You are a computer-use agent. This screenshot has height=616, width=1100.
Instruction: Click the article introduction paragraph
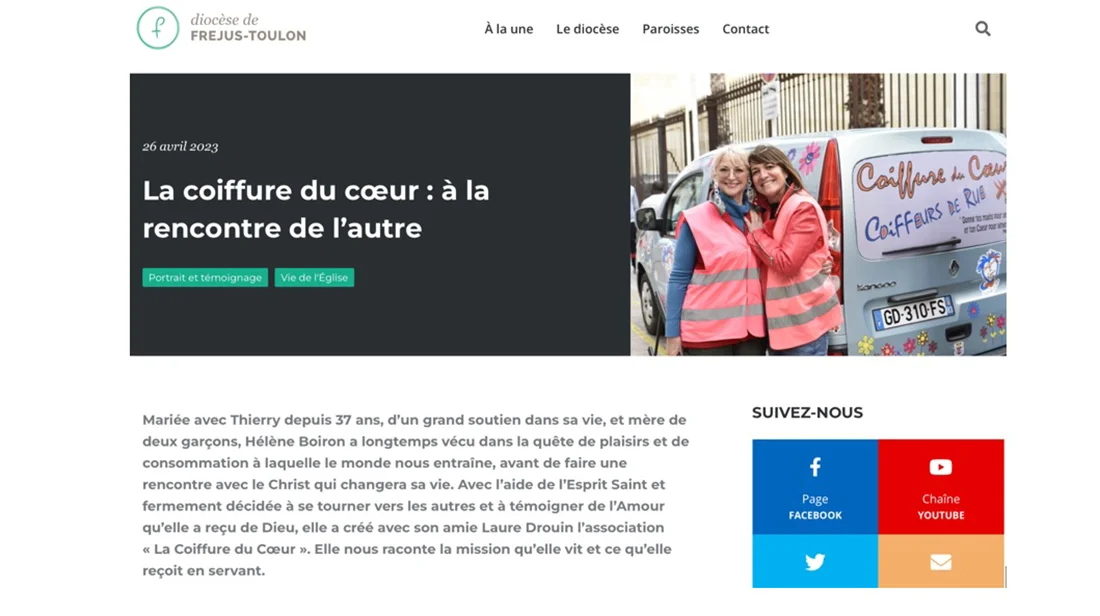tap(416, 495)
